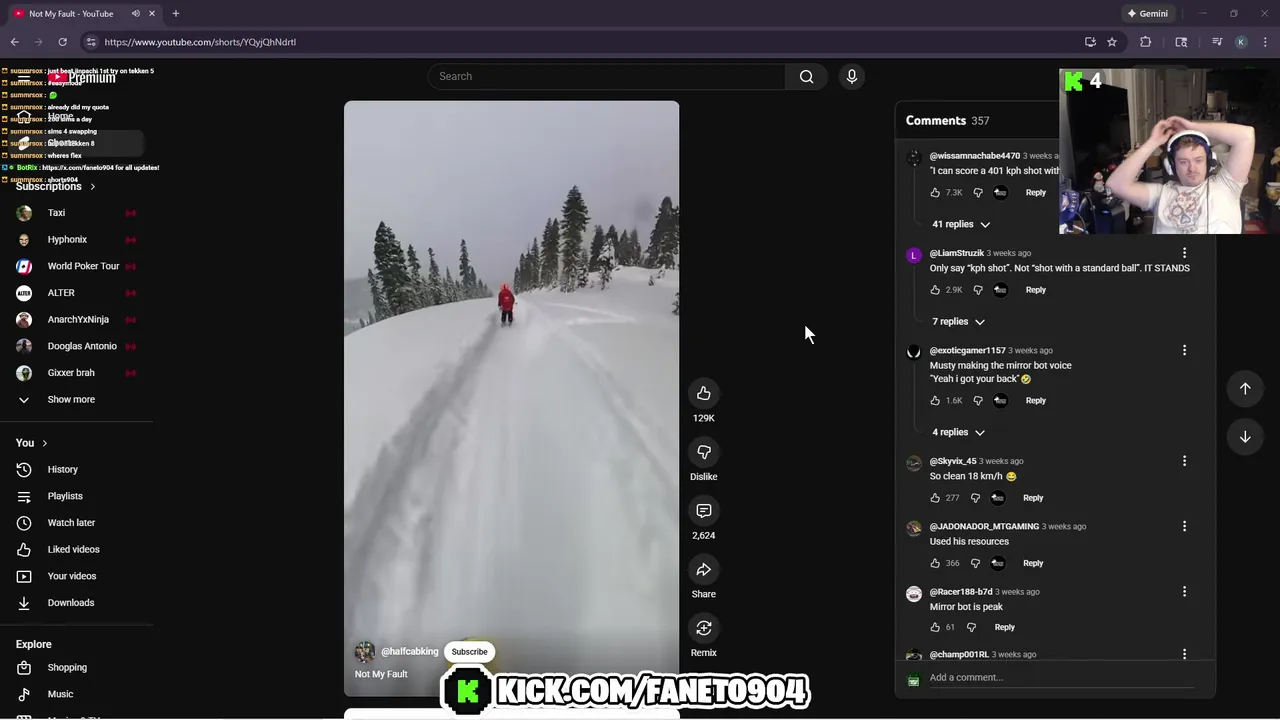
Task: Share the short video
Action: (704, 569)
